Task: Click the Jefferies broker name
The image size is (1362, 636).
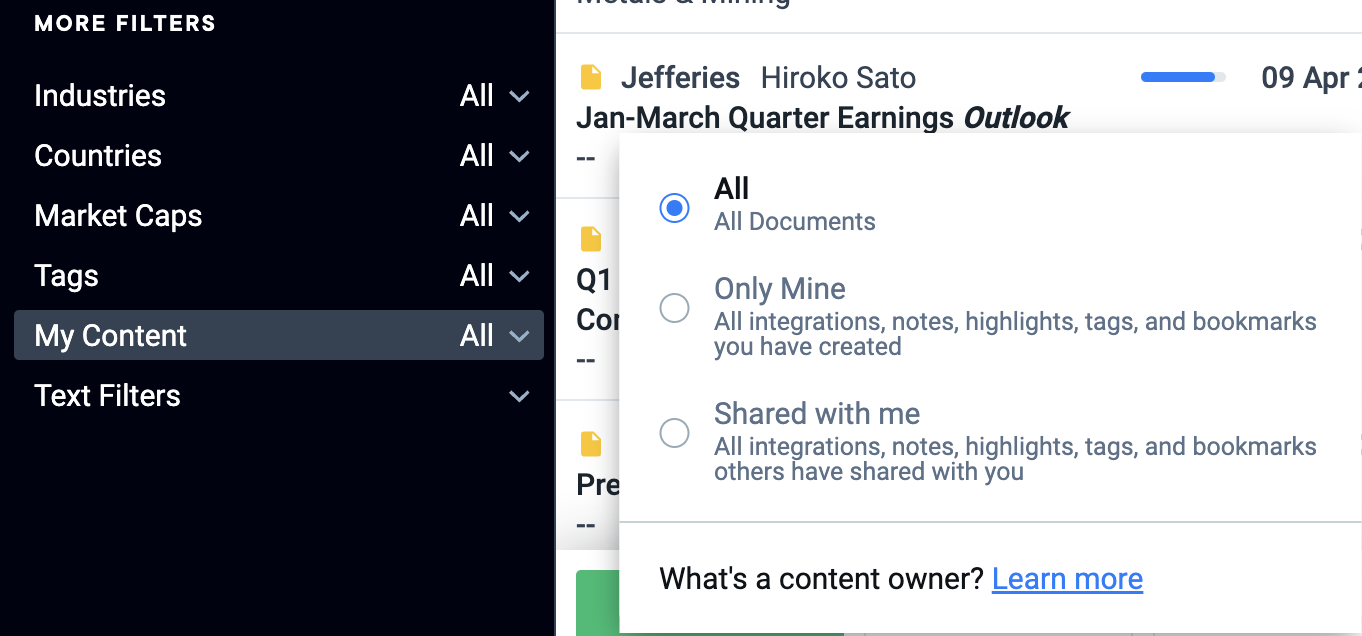Action: point(680,78)
